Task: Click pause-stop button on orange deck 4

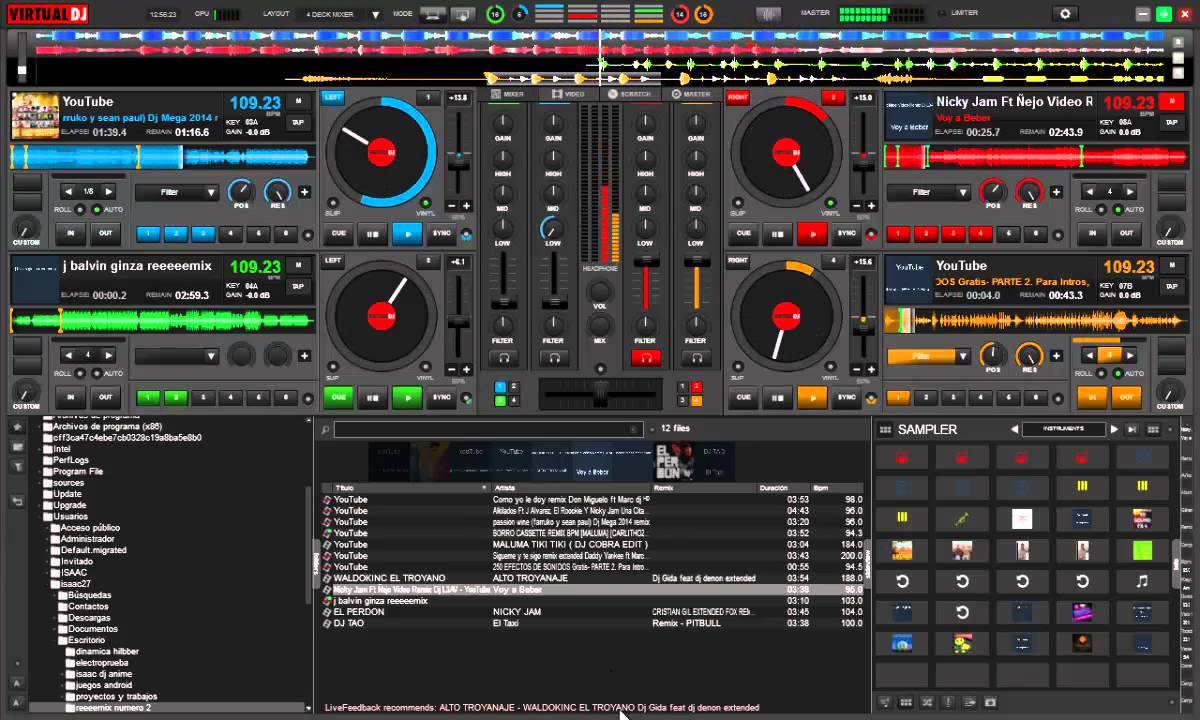Action: coord(778,397)
